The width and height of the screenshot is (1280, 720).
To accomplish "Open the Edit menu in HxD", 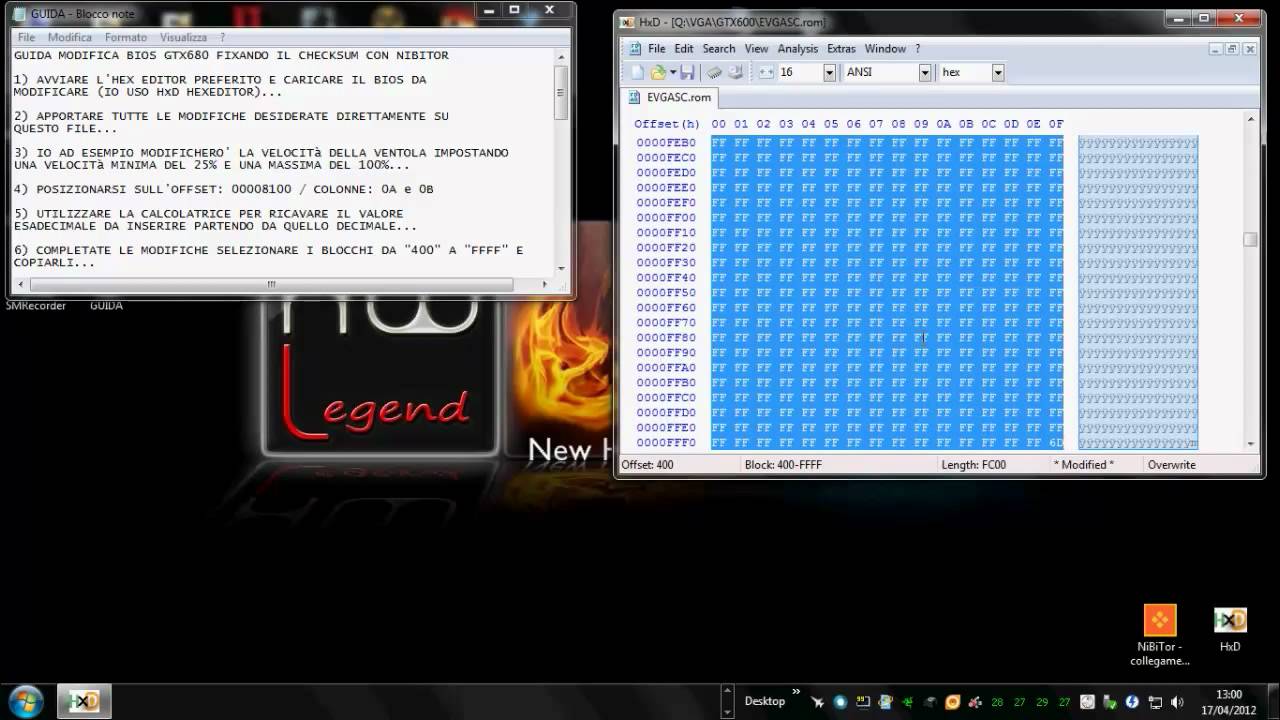I will click(x=683, y=48).
